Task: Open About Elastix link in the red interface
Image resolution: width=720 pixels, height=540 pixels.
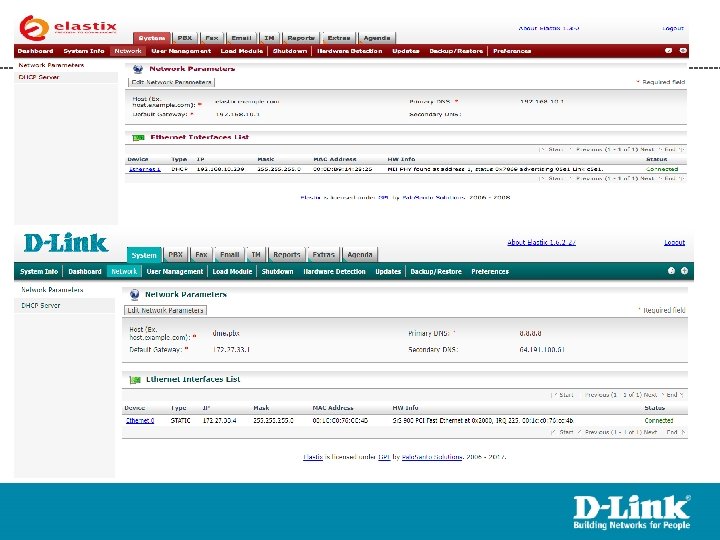Action: pos(549,28)
